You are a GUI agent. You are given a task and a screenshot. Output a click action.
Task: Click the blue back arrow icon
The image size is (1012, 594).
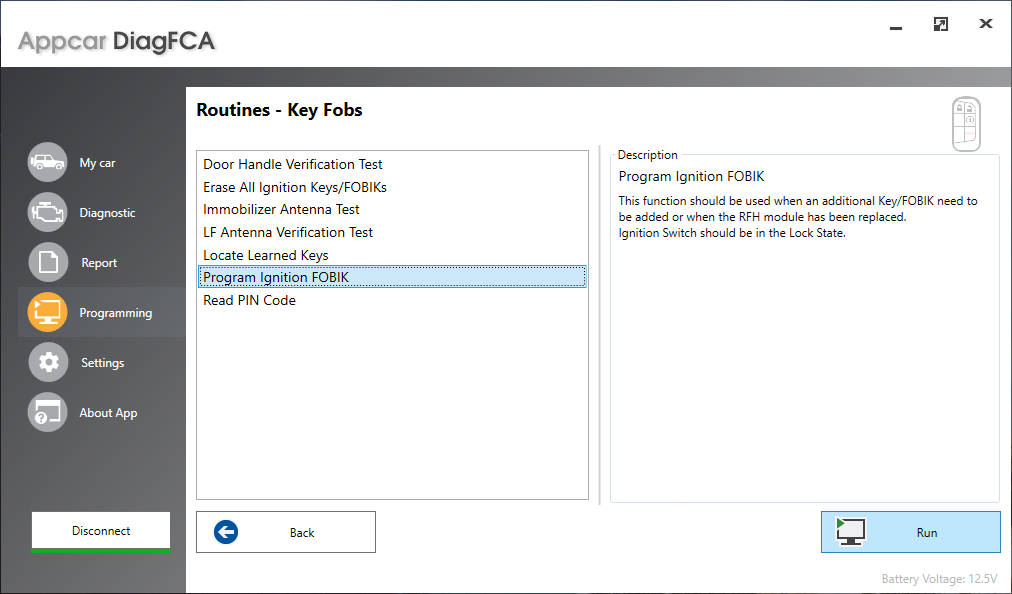point(226,531)
